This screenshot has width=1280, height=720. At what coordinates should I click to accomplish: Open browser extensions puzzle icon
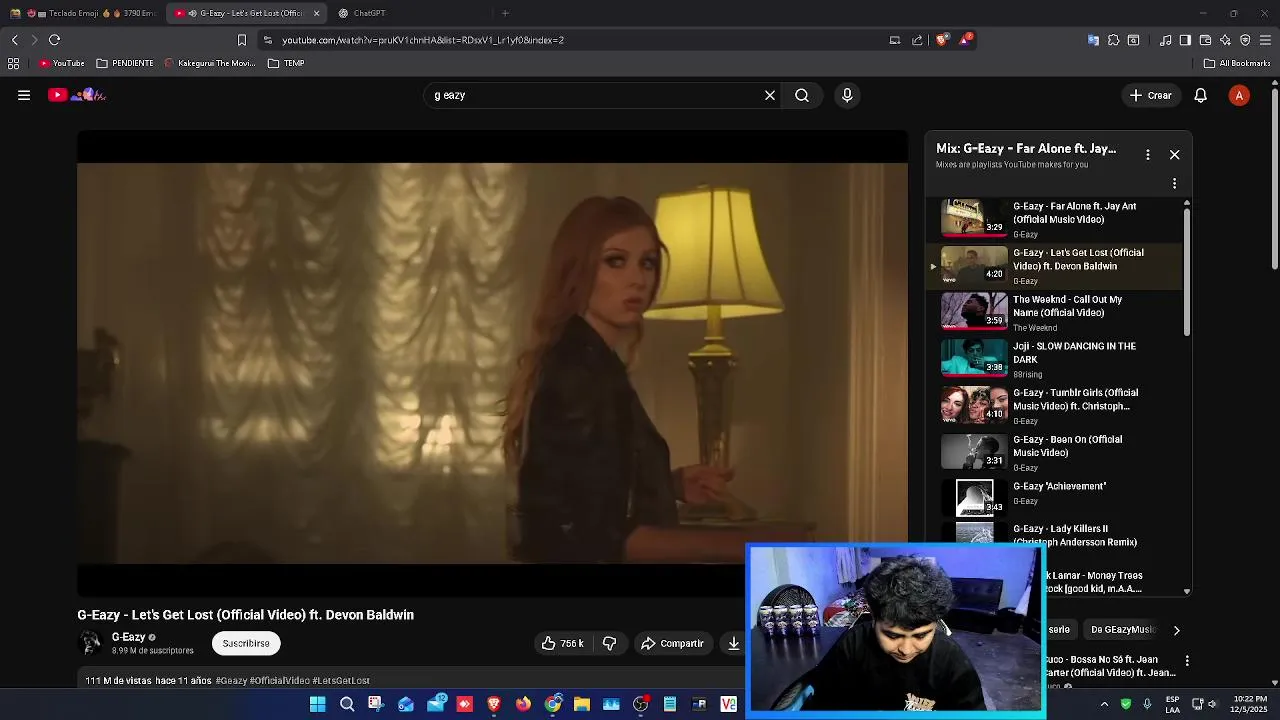click(x=1113, y=40)
